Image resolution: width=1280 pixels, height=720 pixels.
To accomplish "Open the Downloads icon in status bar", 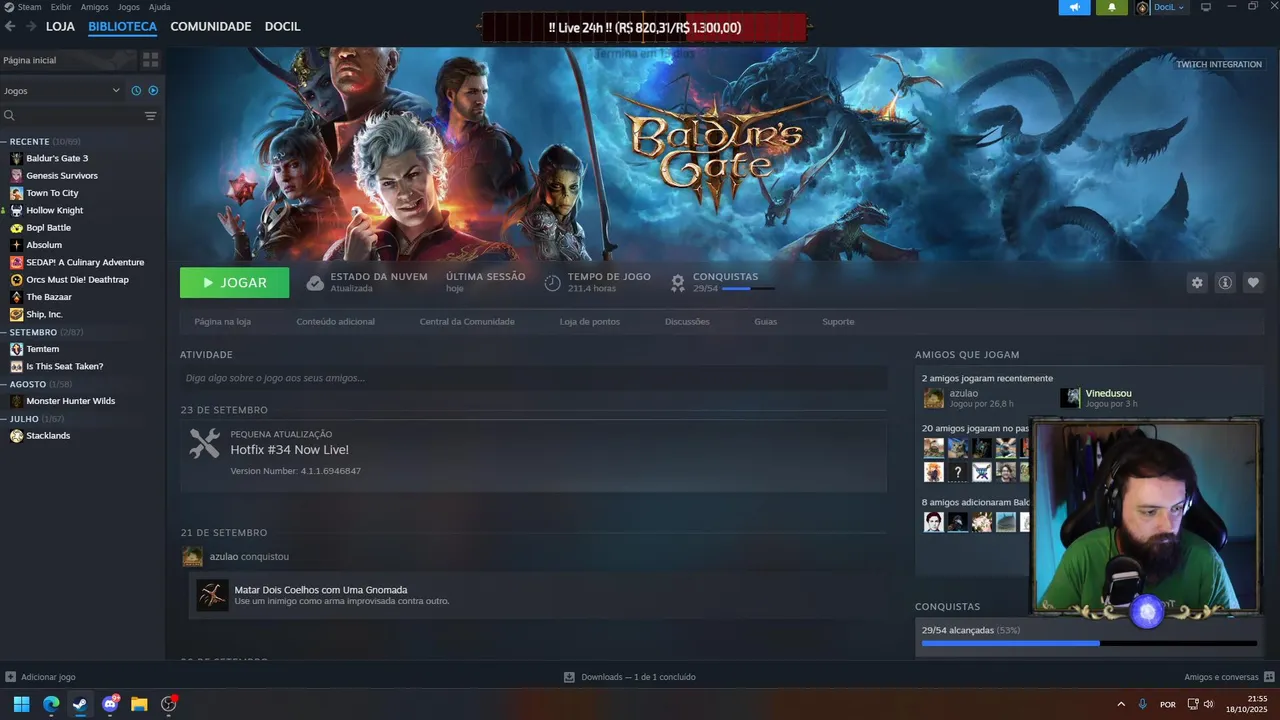I will (x=569, y=677).
